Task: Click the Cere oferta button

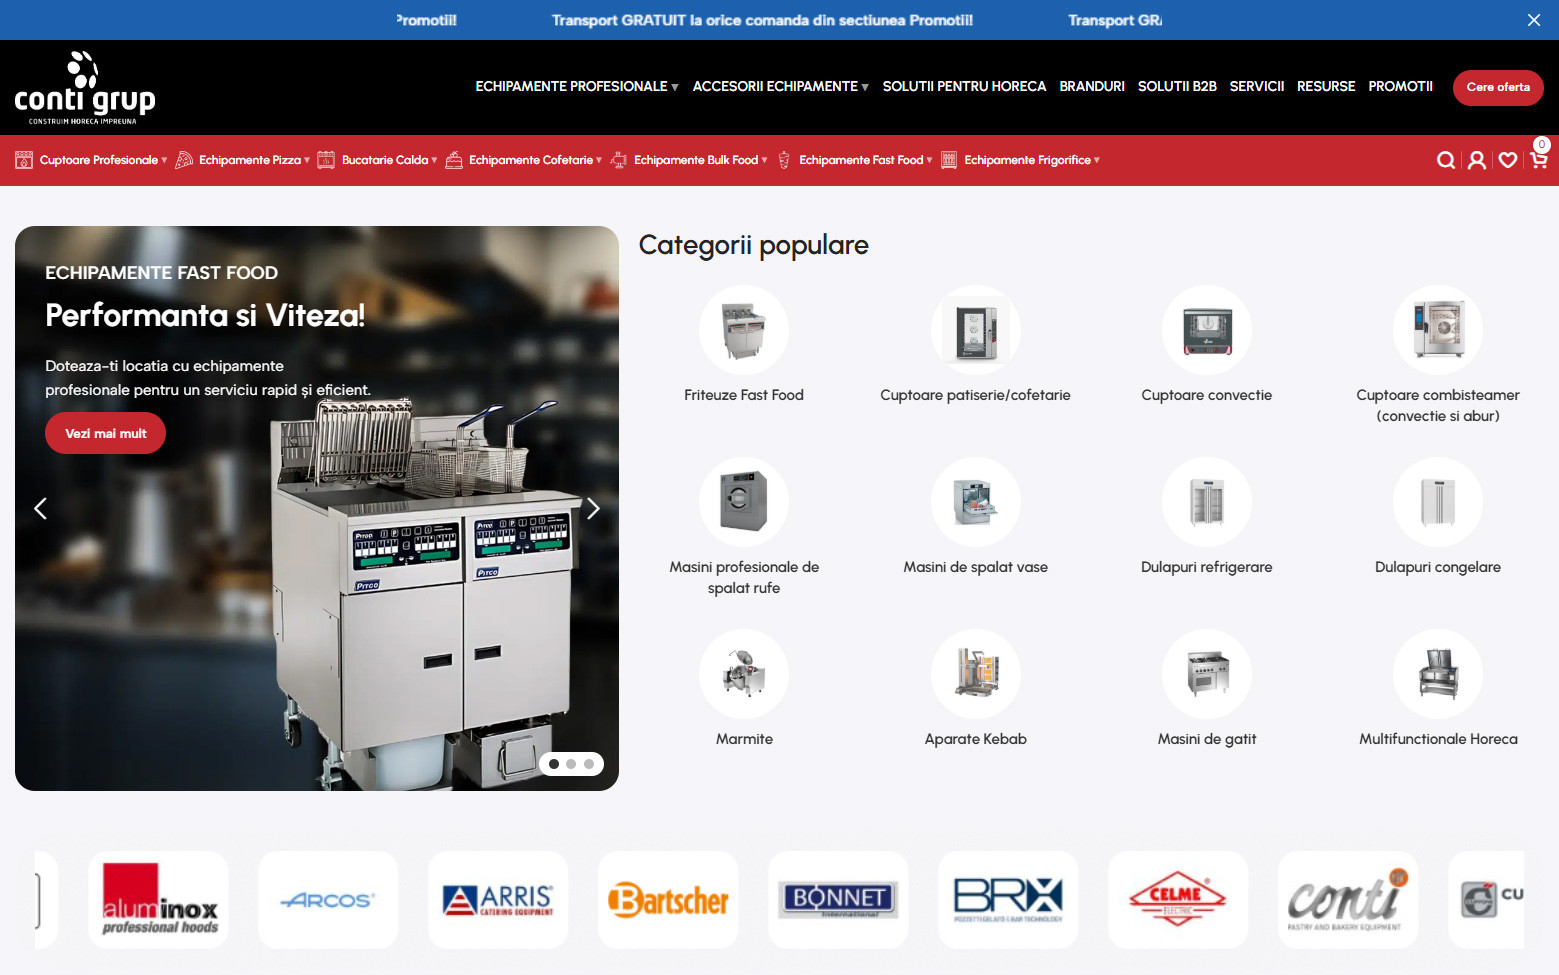Action: coord(1497,87)
